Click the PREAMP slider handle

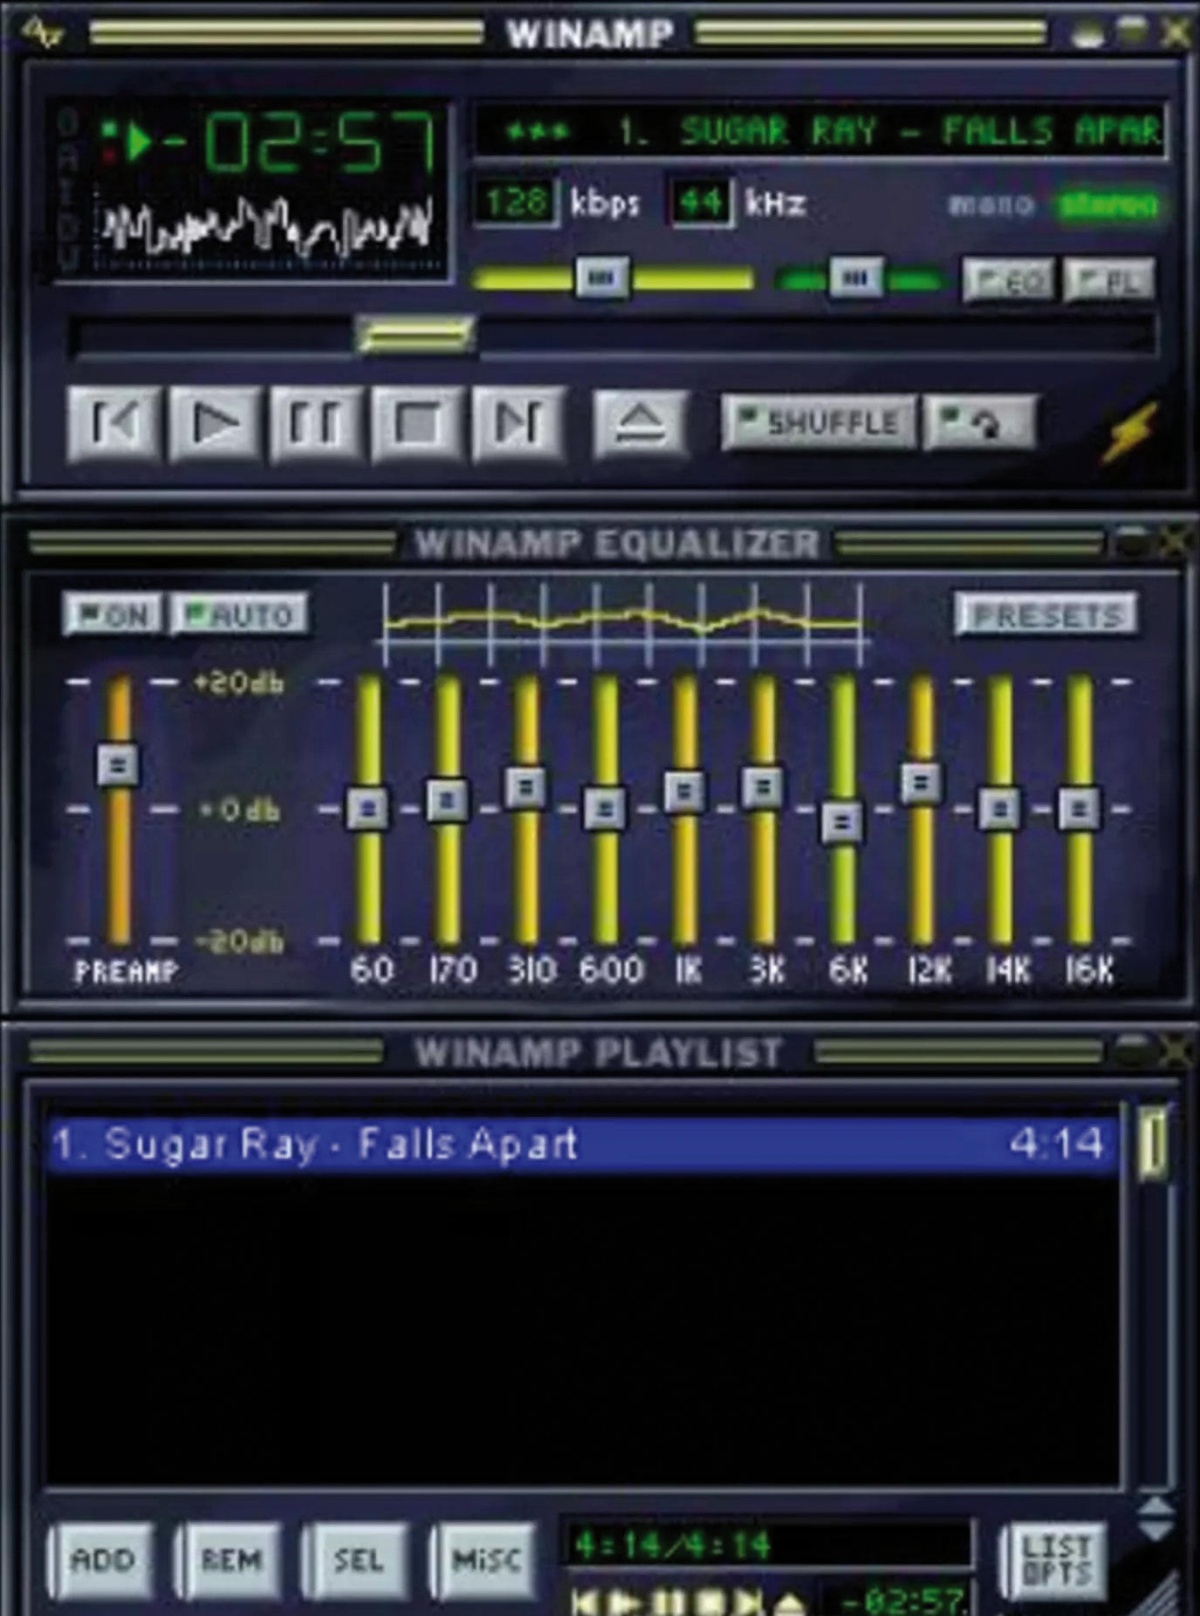coord(118,765)
